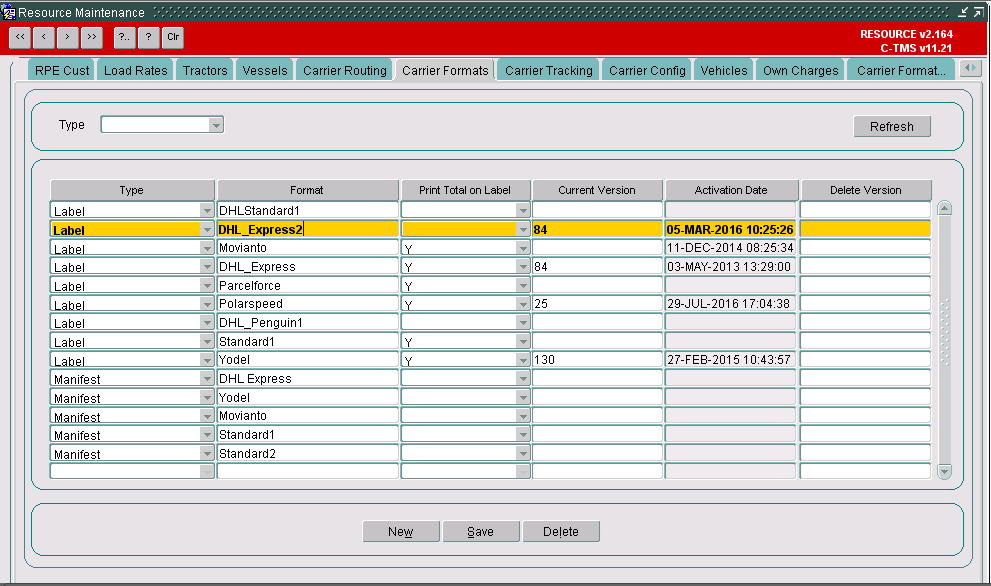
Task: Click the Delete Version column header
Action: [x=866, y=190]
